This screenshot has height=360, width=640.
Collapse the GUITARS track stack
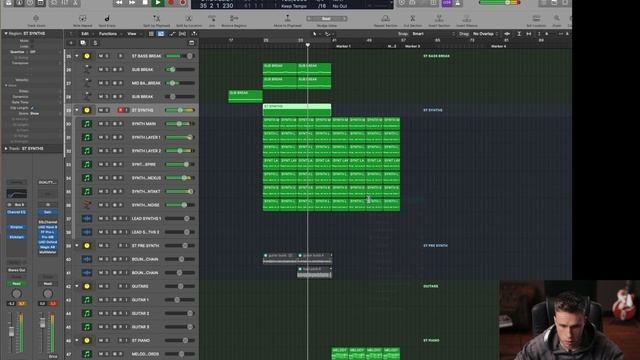pos(77,286)
